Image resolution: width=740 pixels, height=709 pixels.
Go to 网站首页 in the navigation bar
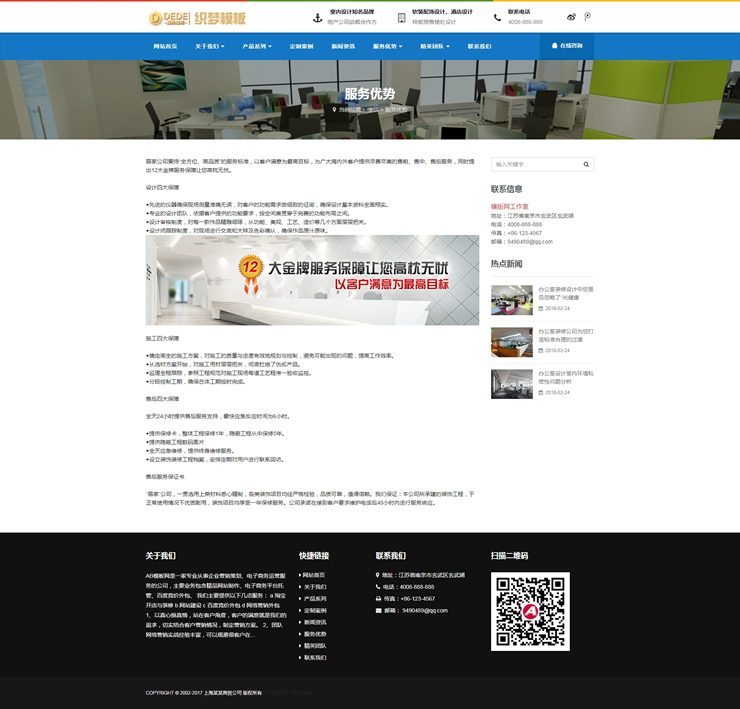point(165,46)
